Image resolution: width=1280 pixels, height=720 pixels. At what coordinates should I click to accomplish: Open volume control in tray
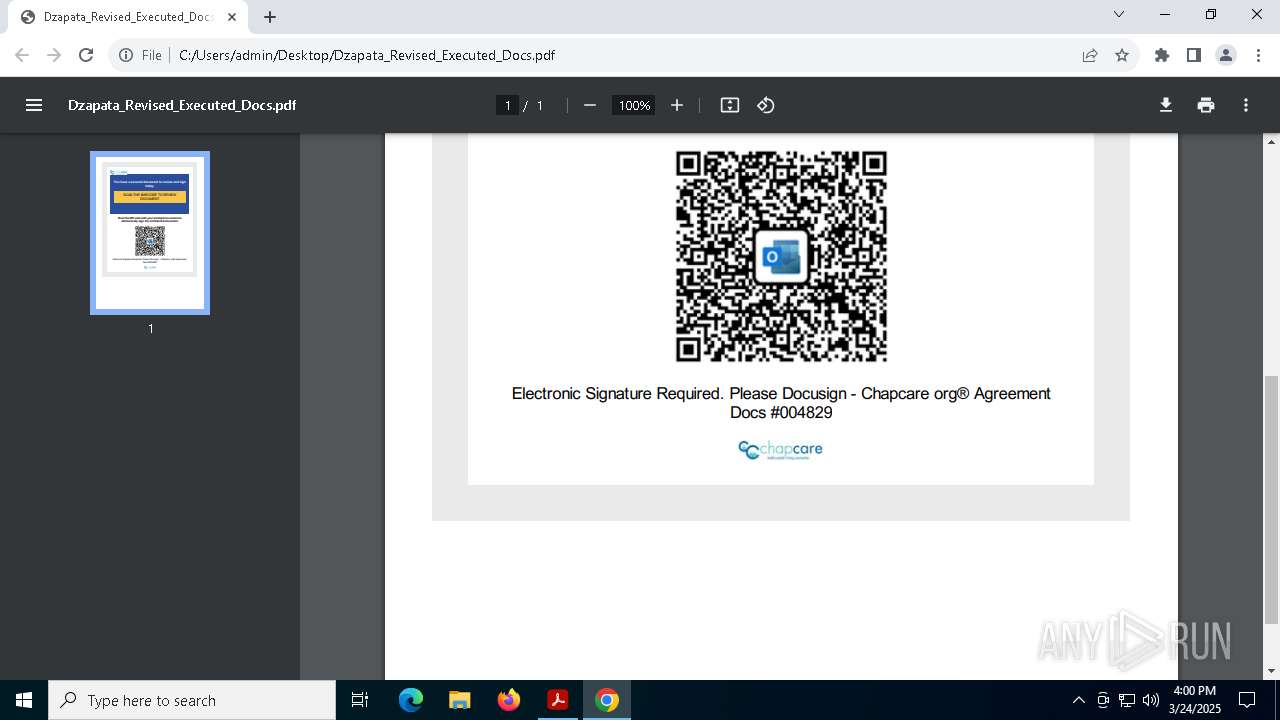1151,700
